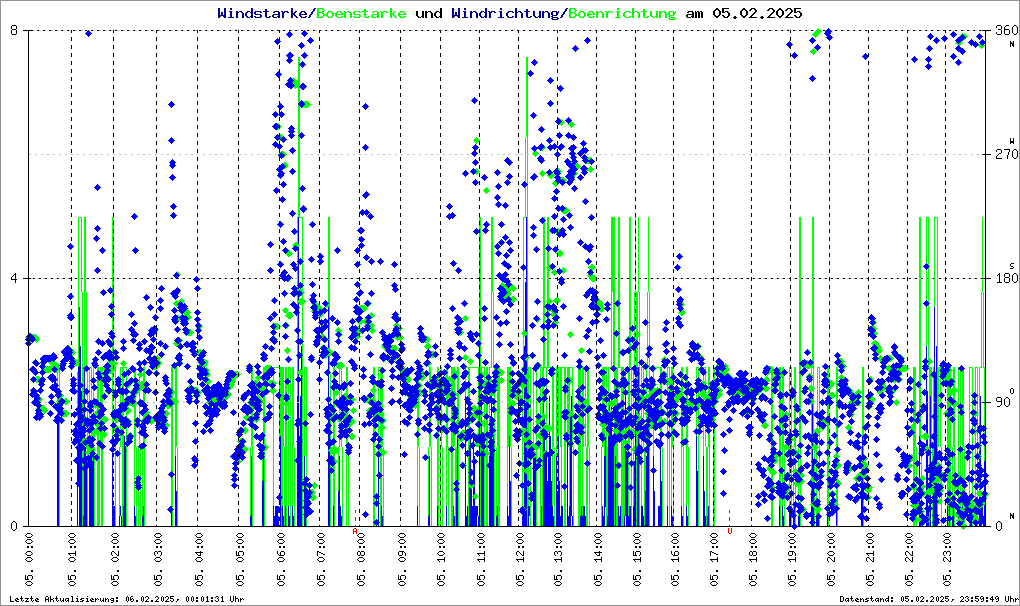
Task: Click the red sunrise marker "A"
Action: [x=355, y=532]
